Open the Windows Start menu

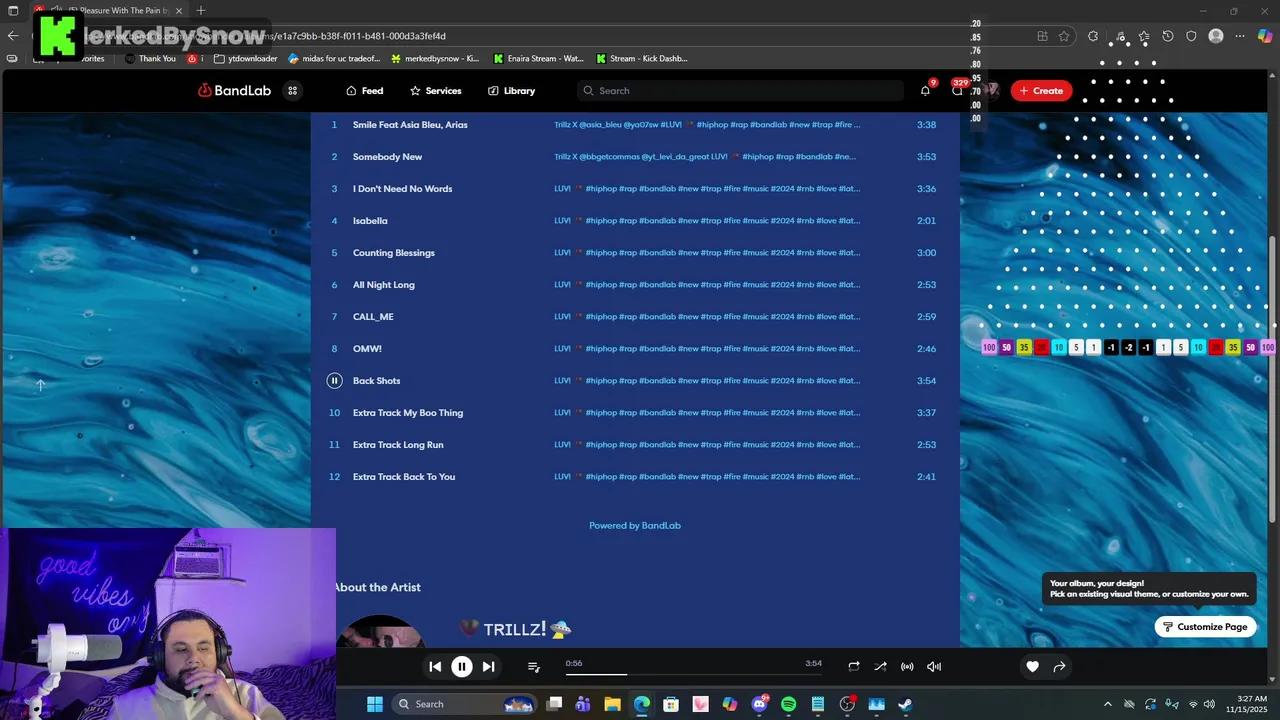click(375, 704)
